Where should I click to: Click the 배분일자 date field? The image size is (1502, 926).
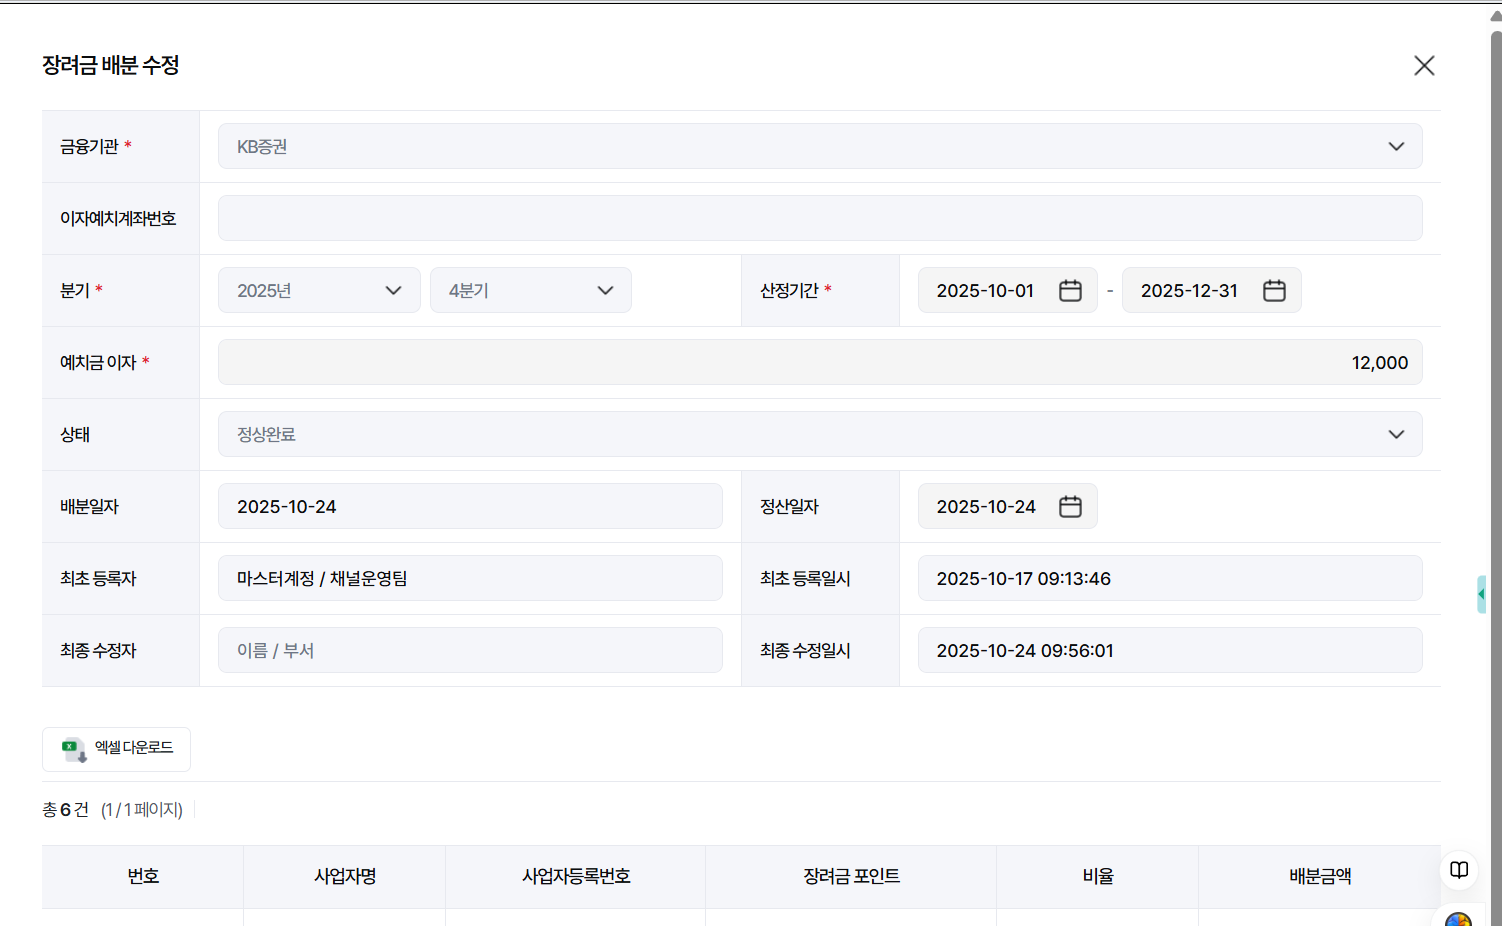point(470,506)
